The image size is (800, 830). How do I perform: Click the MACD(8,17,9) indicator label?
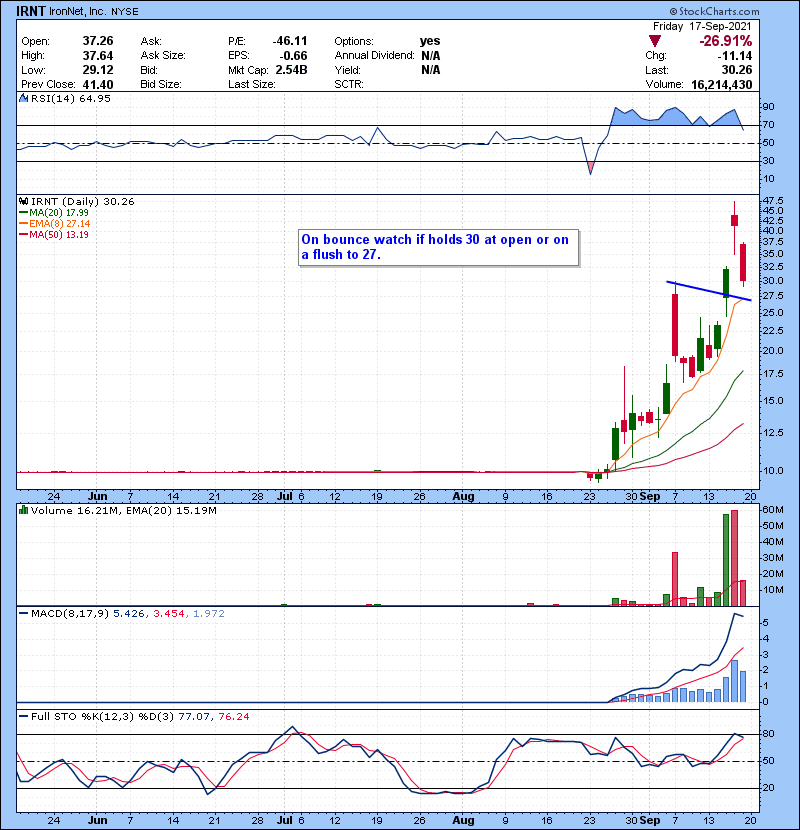point(70,614)
